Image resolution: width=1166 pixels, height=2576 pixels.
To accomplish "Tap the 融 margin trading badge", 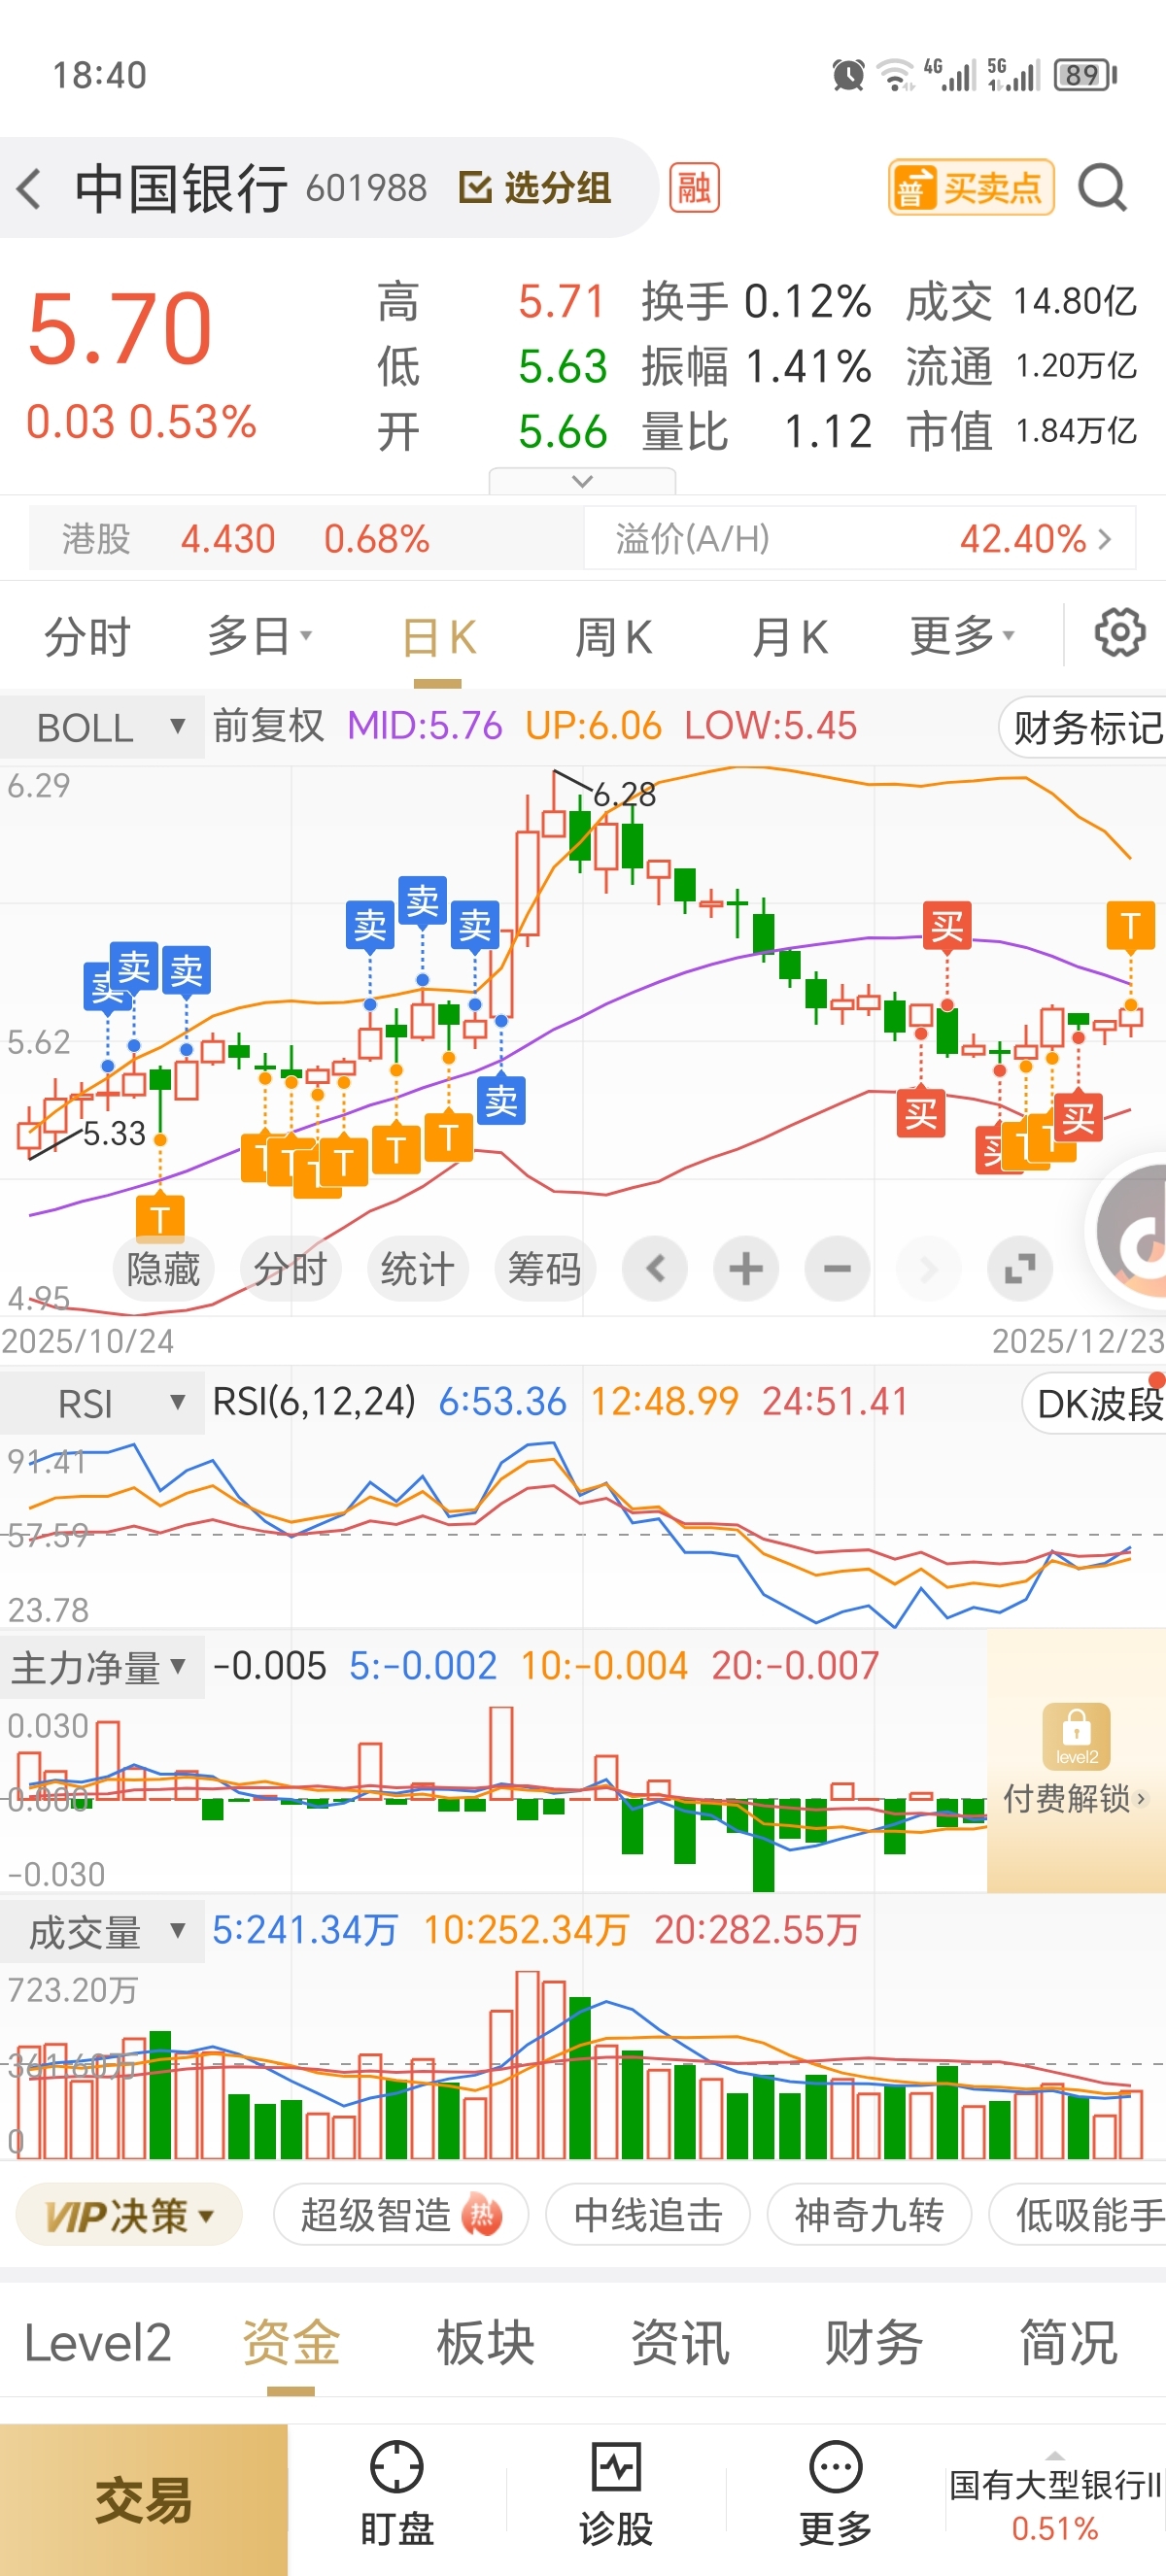I will click(x=694, y=188).
